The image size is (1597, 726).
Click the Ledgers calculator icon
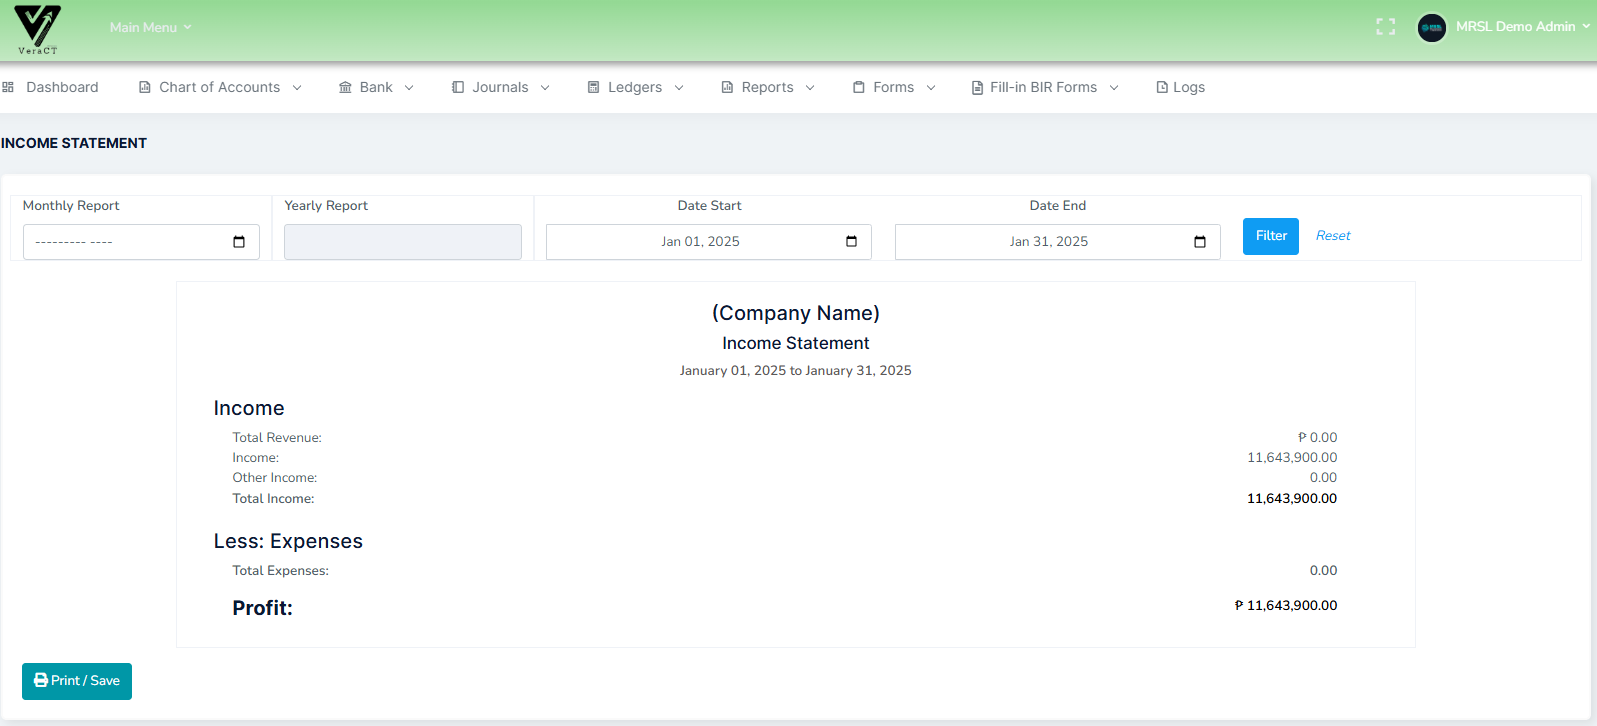point(594,87)
